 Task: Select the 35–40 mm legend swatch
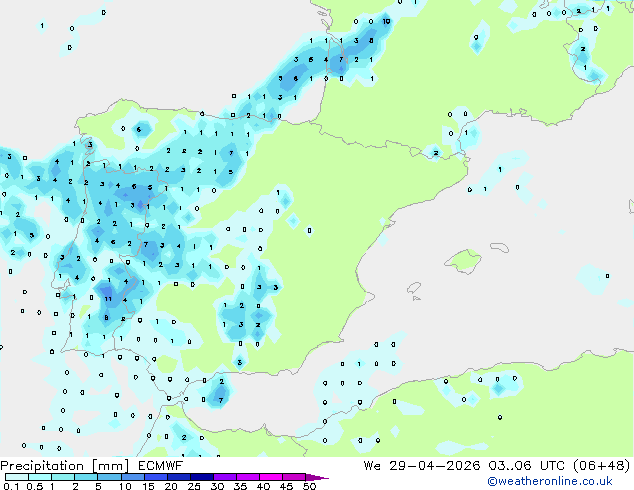(x=247, y=477)
